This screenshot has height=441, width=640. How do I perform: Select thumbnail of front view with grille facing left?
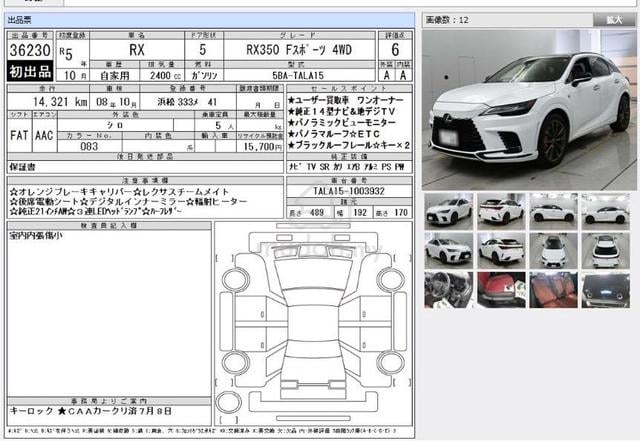pyautogui.click(x=449, y=212)
